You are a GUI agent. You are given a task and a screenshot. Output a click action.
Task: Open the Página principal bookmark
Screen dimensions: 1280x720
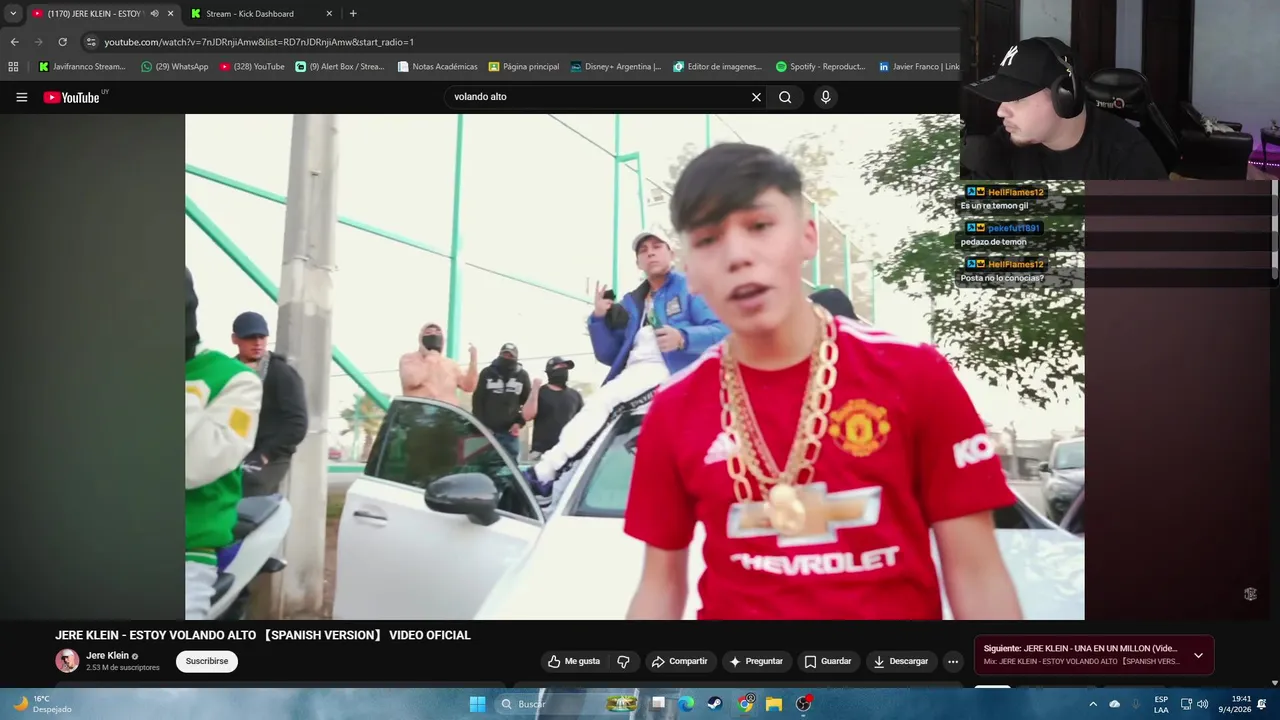point(524,67)
